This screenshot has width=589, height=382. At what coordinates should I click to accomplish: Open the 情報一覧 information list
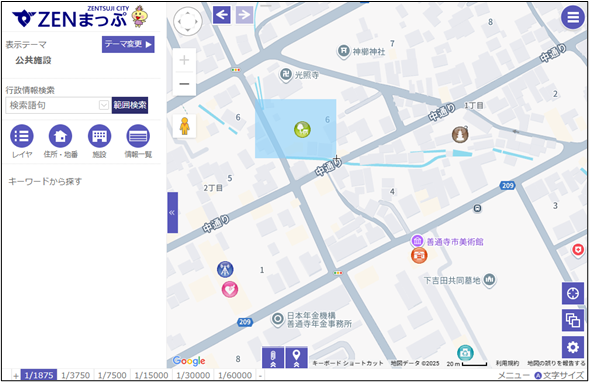click(138, 136)
